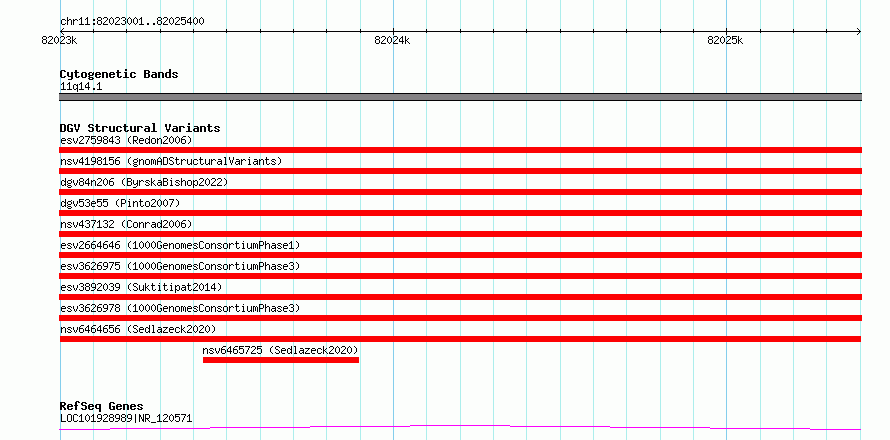Click the red bar for esv2759843
Viewport: 890px width, 440px height.
point(460,150)
